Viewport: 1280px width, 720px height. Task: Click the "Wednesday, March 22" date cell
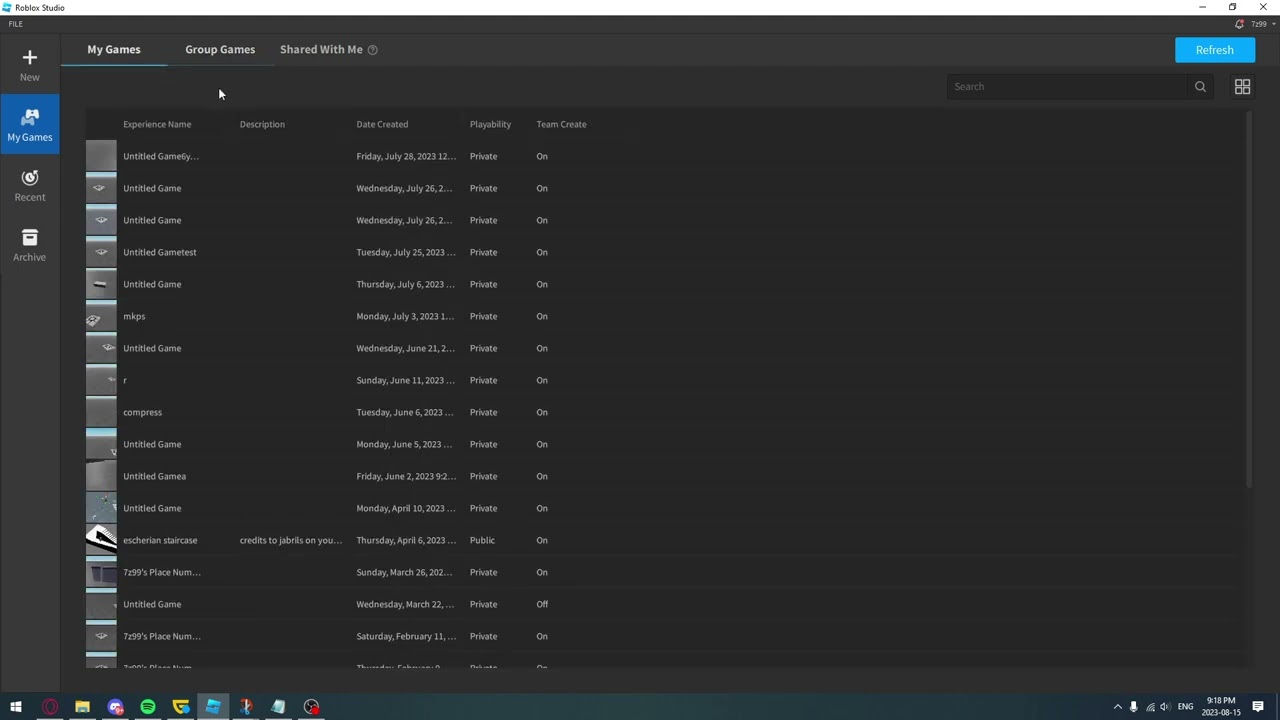point(406,605)
